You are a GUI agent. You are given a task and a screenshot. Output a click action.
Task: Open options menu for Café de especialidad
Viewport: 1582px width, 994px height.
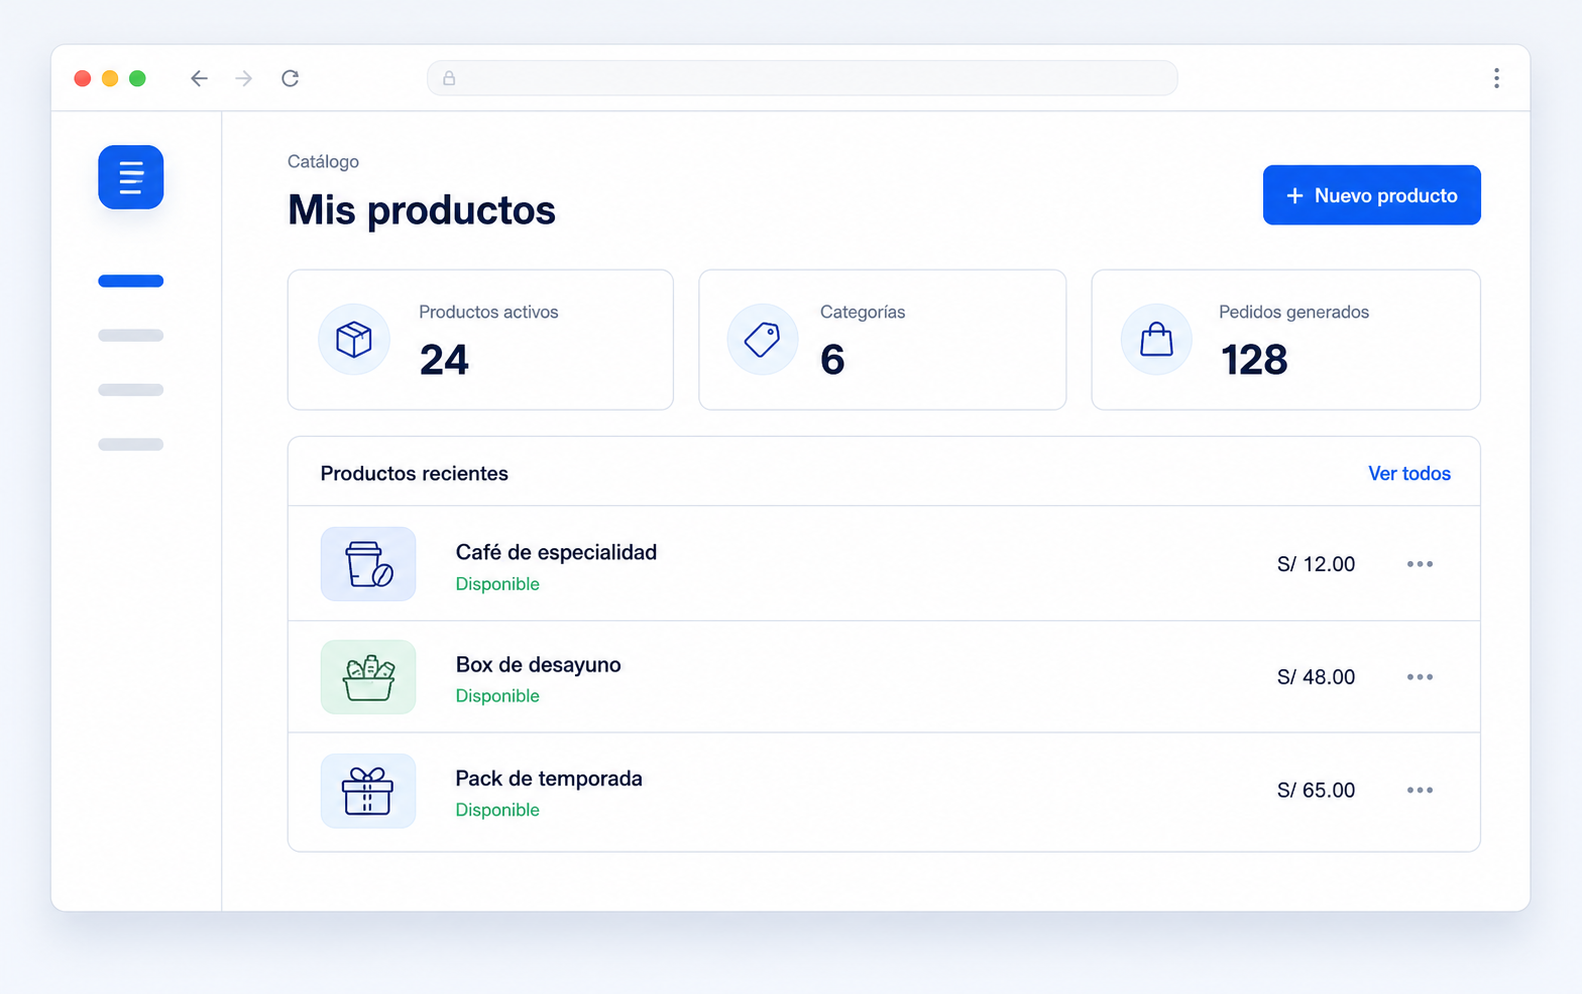(x=1420, y=564)
